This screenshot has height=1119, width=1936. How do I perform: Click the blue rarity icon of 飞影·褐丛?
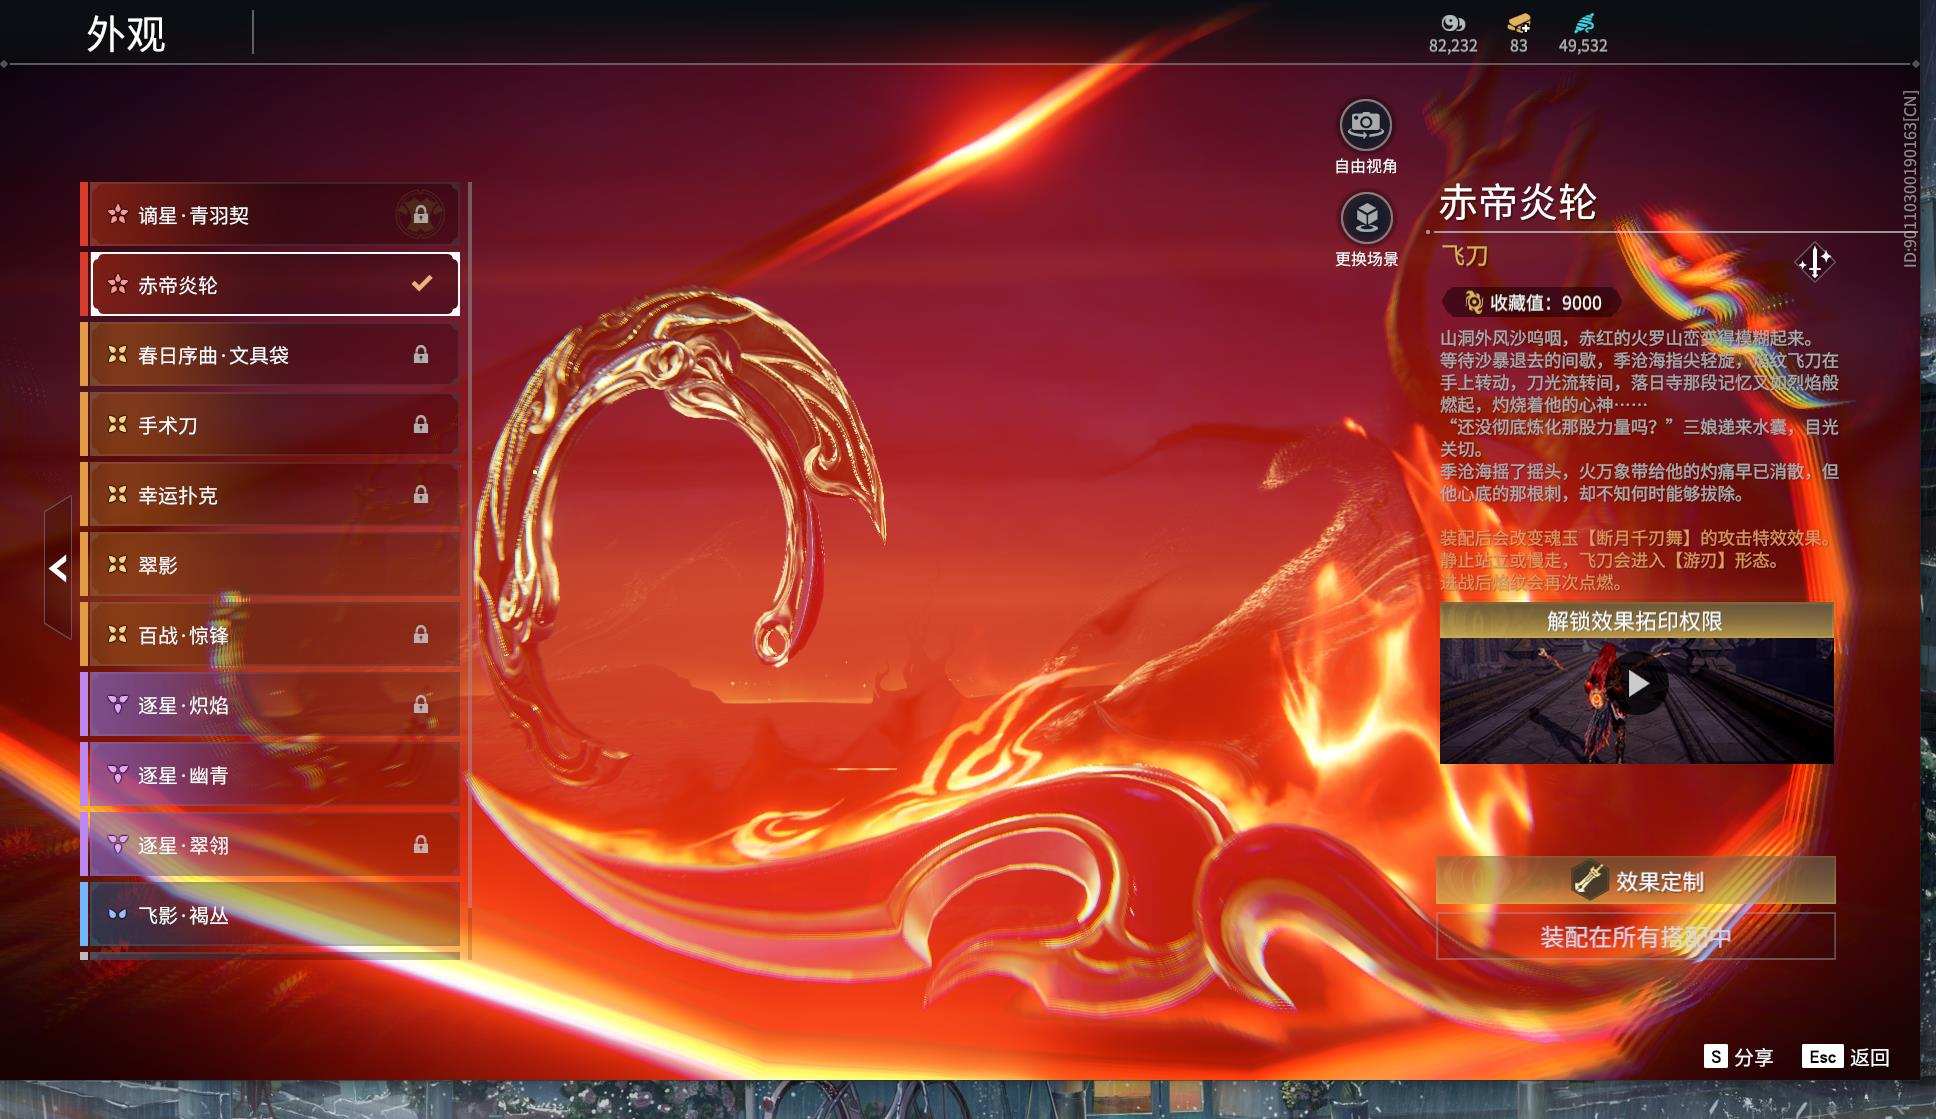(118, 915)
